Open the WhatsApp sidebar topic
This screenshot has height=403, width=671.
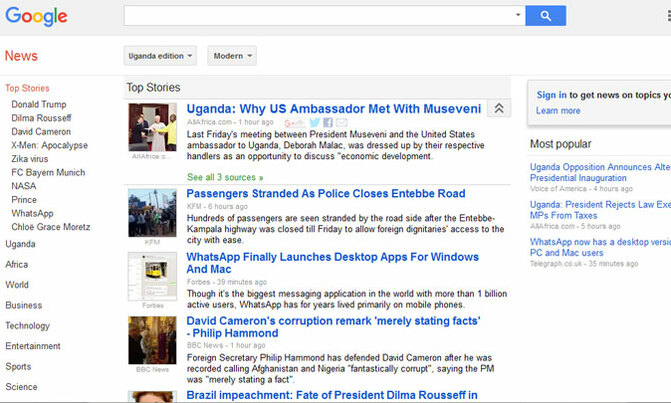point(33,213)
